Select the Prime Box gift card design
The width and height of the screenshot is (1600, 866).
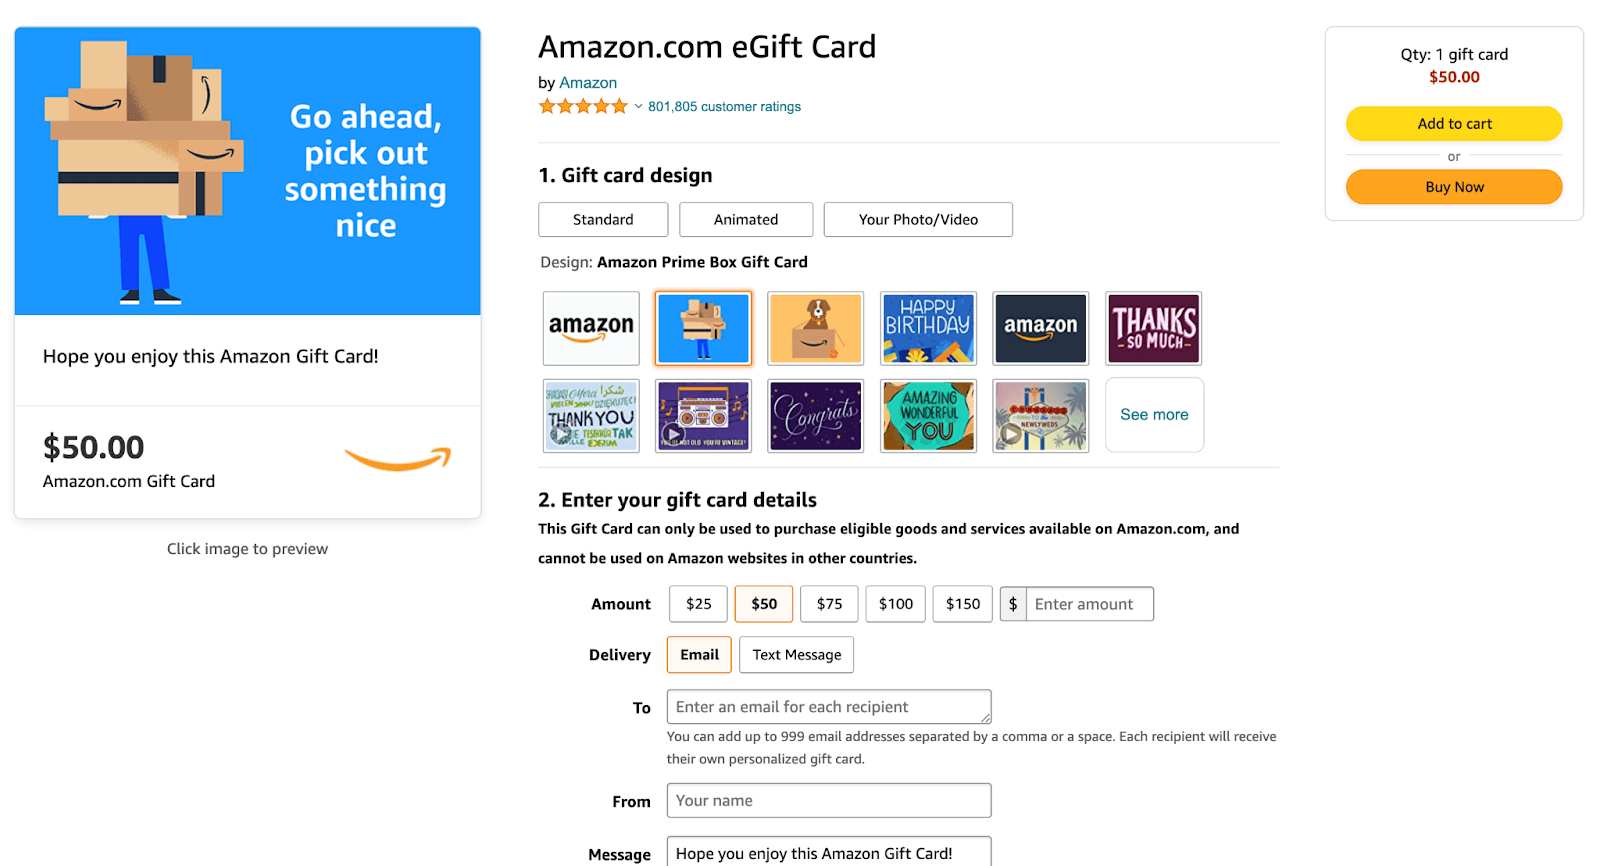[703, 328]
